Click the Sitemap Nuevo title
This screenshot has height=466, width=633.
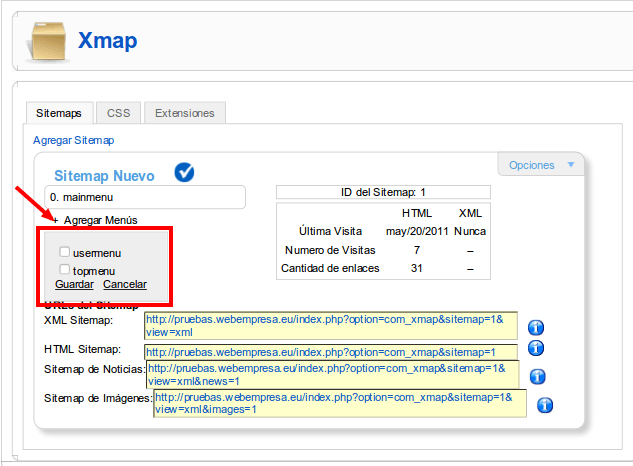pyautogui.click(x=104, y=176)
